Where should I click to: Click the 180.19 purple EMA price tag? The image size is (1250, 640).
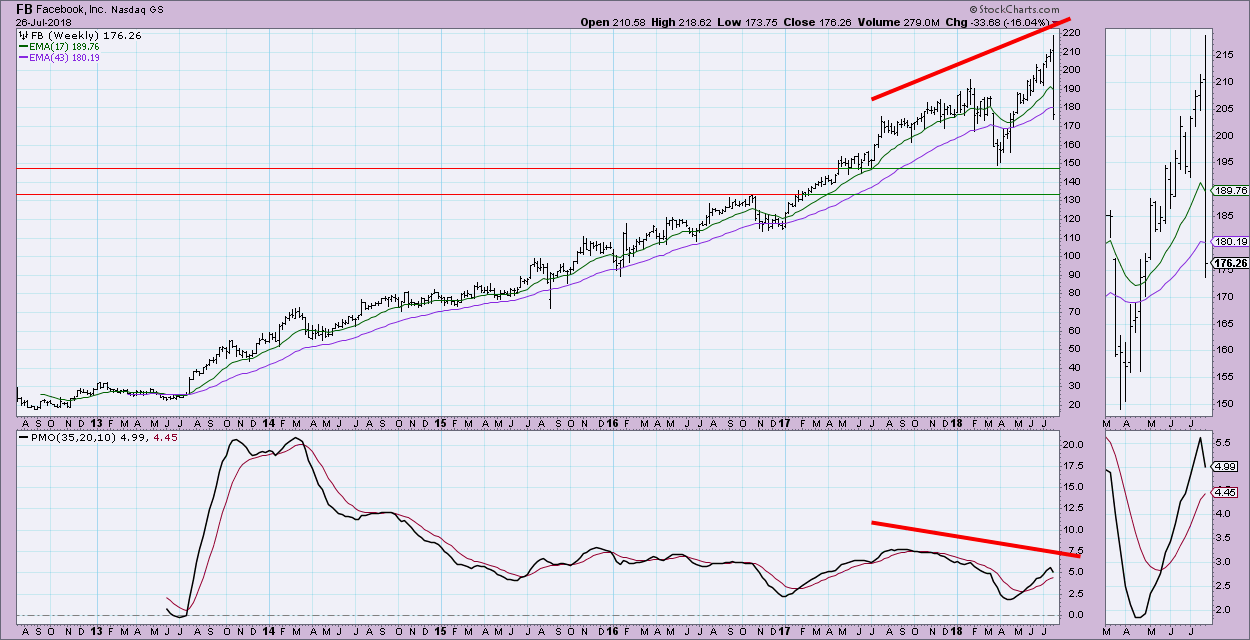(1229, 241)
